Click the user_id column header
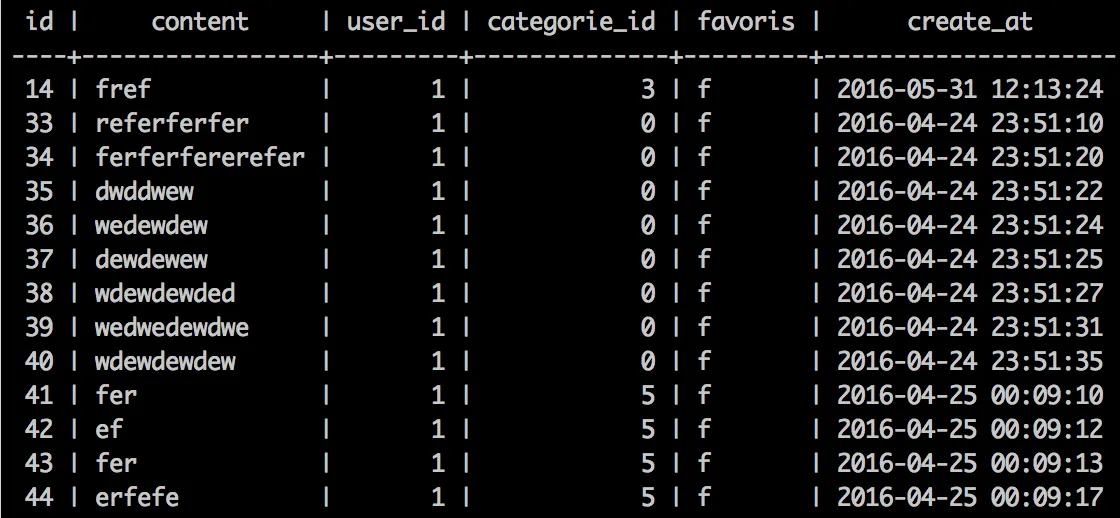The height and width of the screenshot is (518, 1120). pos(396,22)
